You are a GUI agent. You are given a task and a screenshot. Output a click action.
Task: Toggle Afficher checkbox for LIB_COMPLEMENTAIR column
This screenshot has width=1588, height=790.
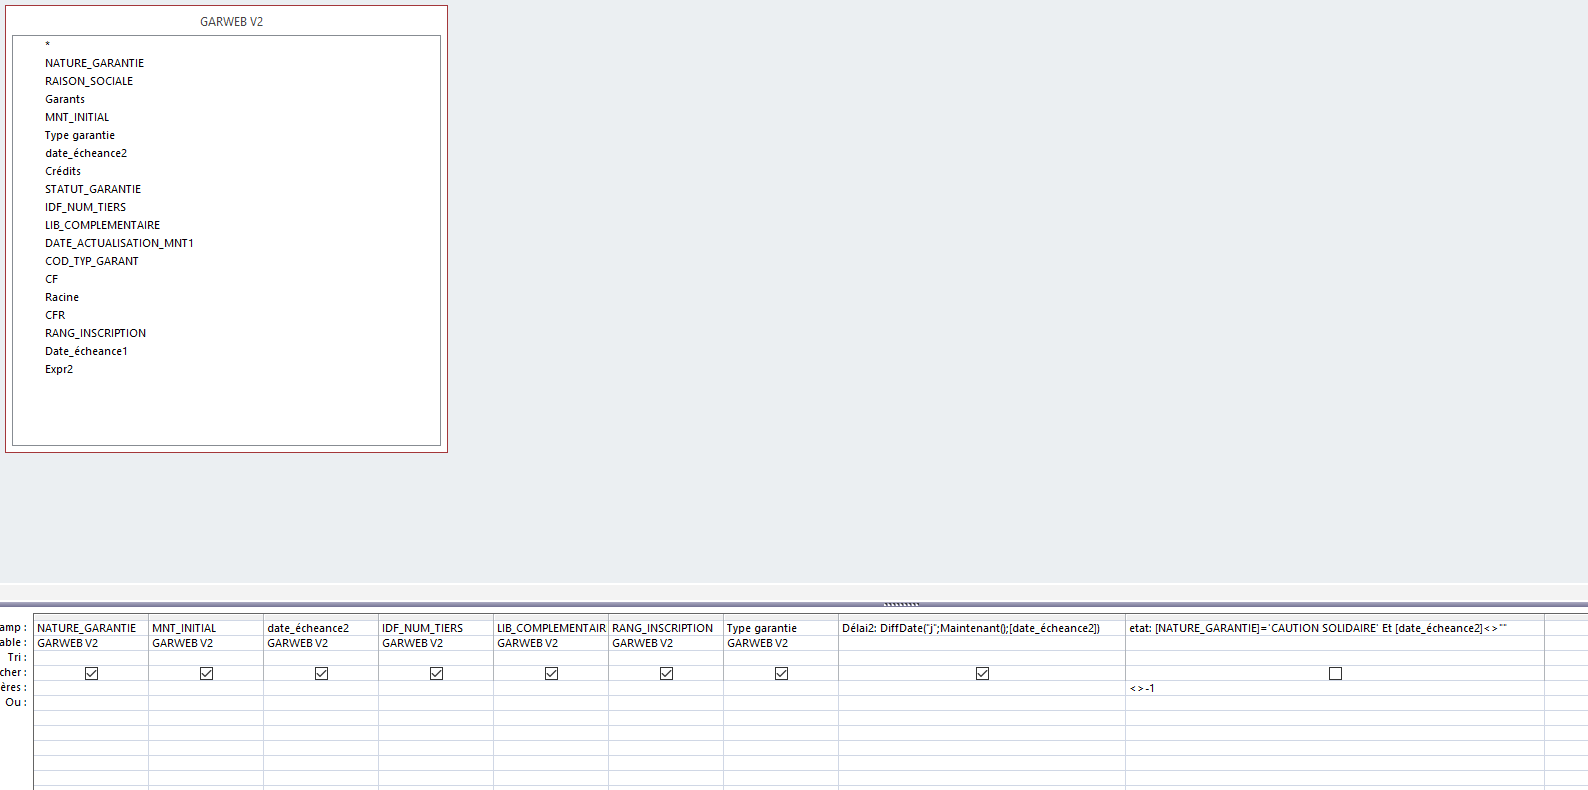(552, 673)
